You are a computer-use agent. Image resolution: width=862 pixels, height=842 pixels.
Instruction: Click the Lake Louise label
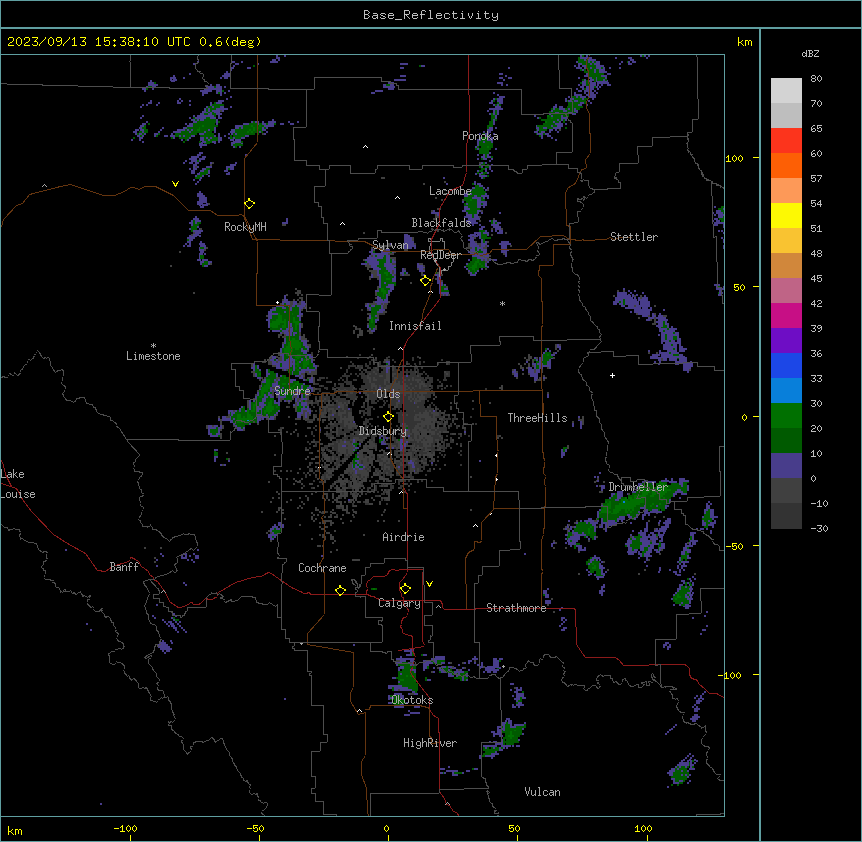coord(18,484)
